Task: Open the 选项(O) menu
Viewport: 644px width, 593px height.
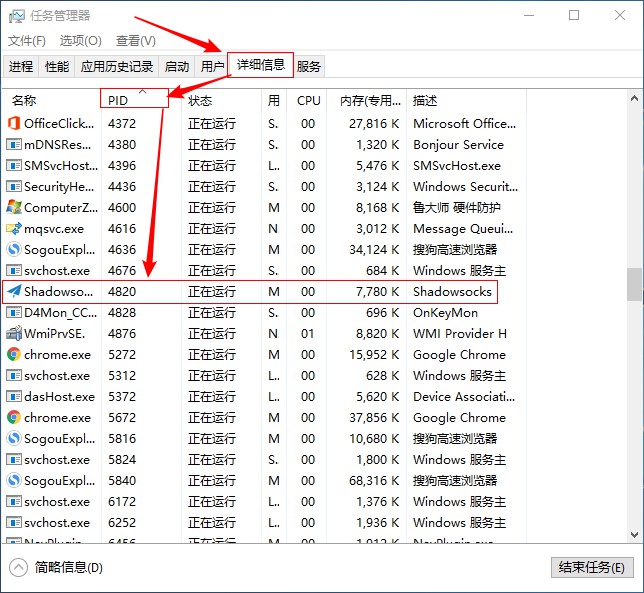Action: [80, 41]
